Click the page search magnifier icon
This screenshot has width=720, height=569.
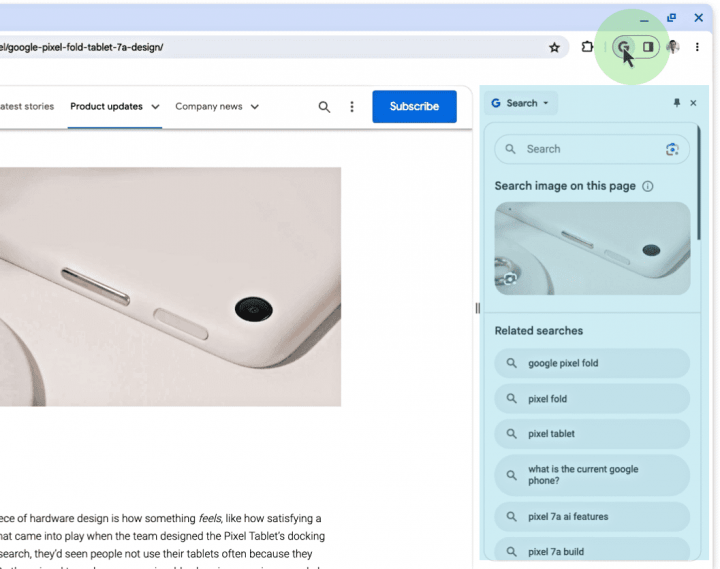coord(324,107)
